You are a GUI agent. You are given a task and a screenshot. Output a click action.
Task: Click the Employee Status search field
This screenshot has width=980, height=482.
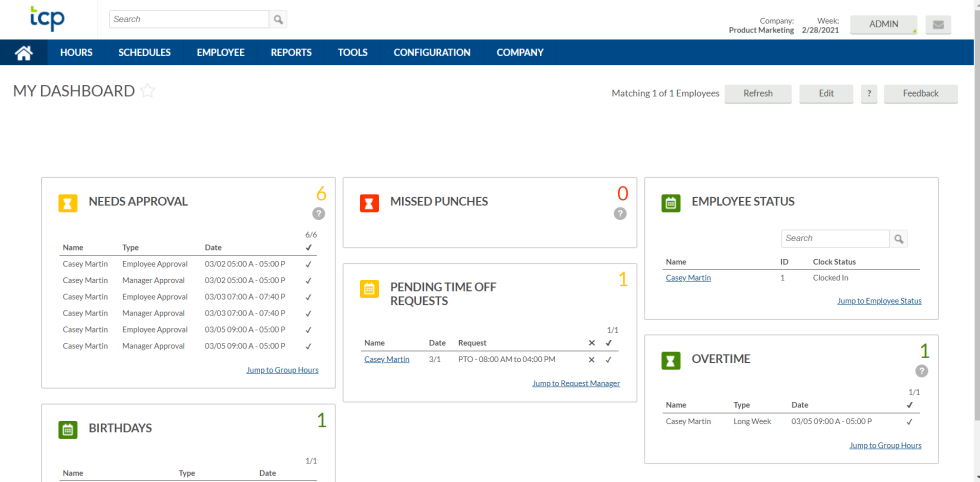(835, 239)
